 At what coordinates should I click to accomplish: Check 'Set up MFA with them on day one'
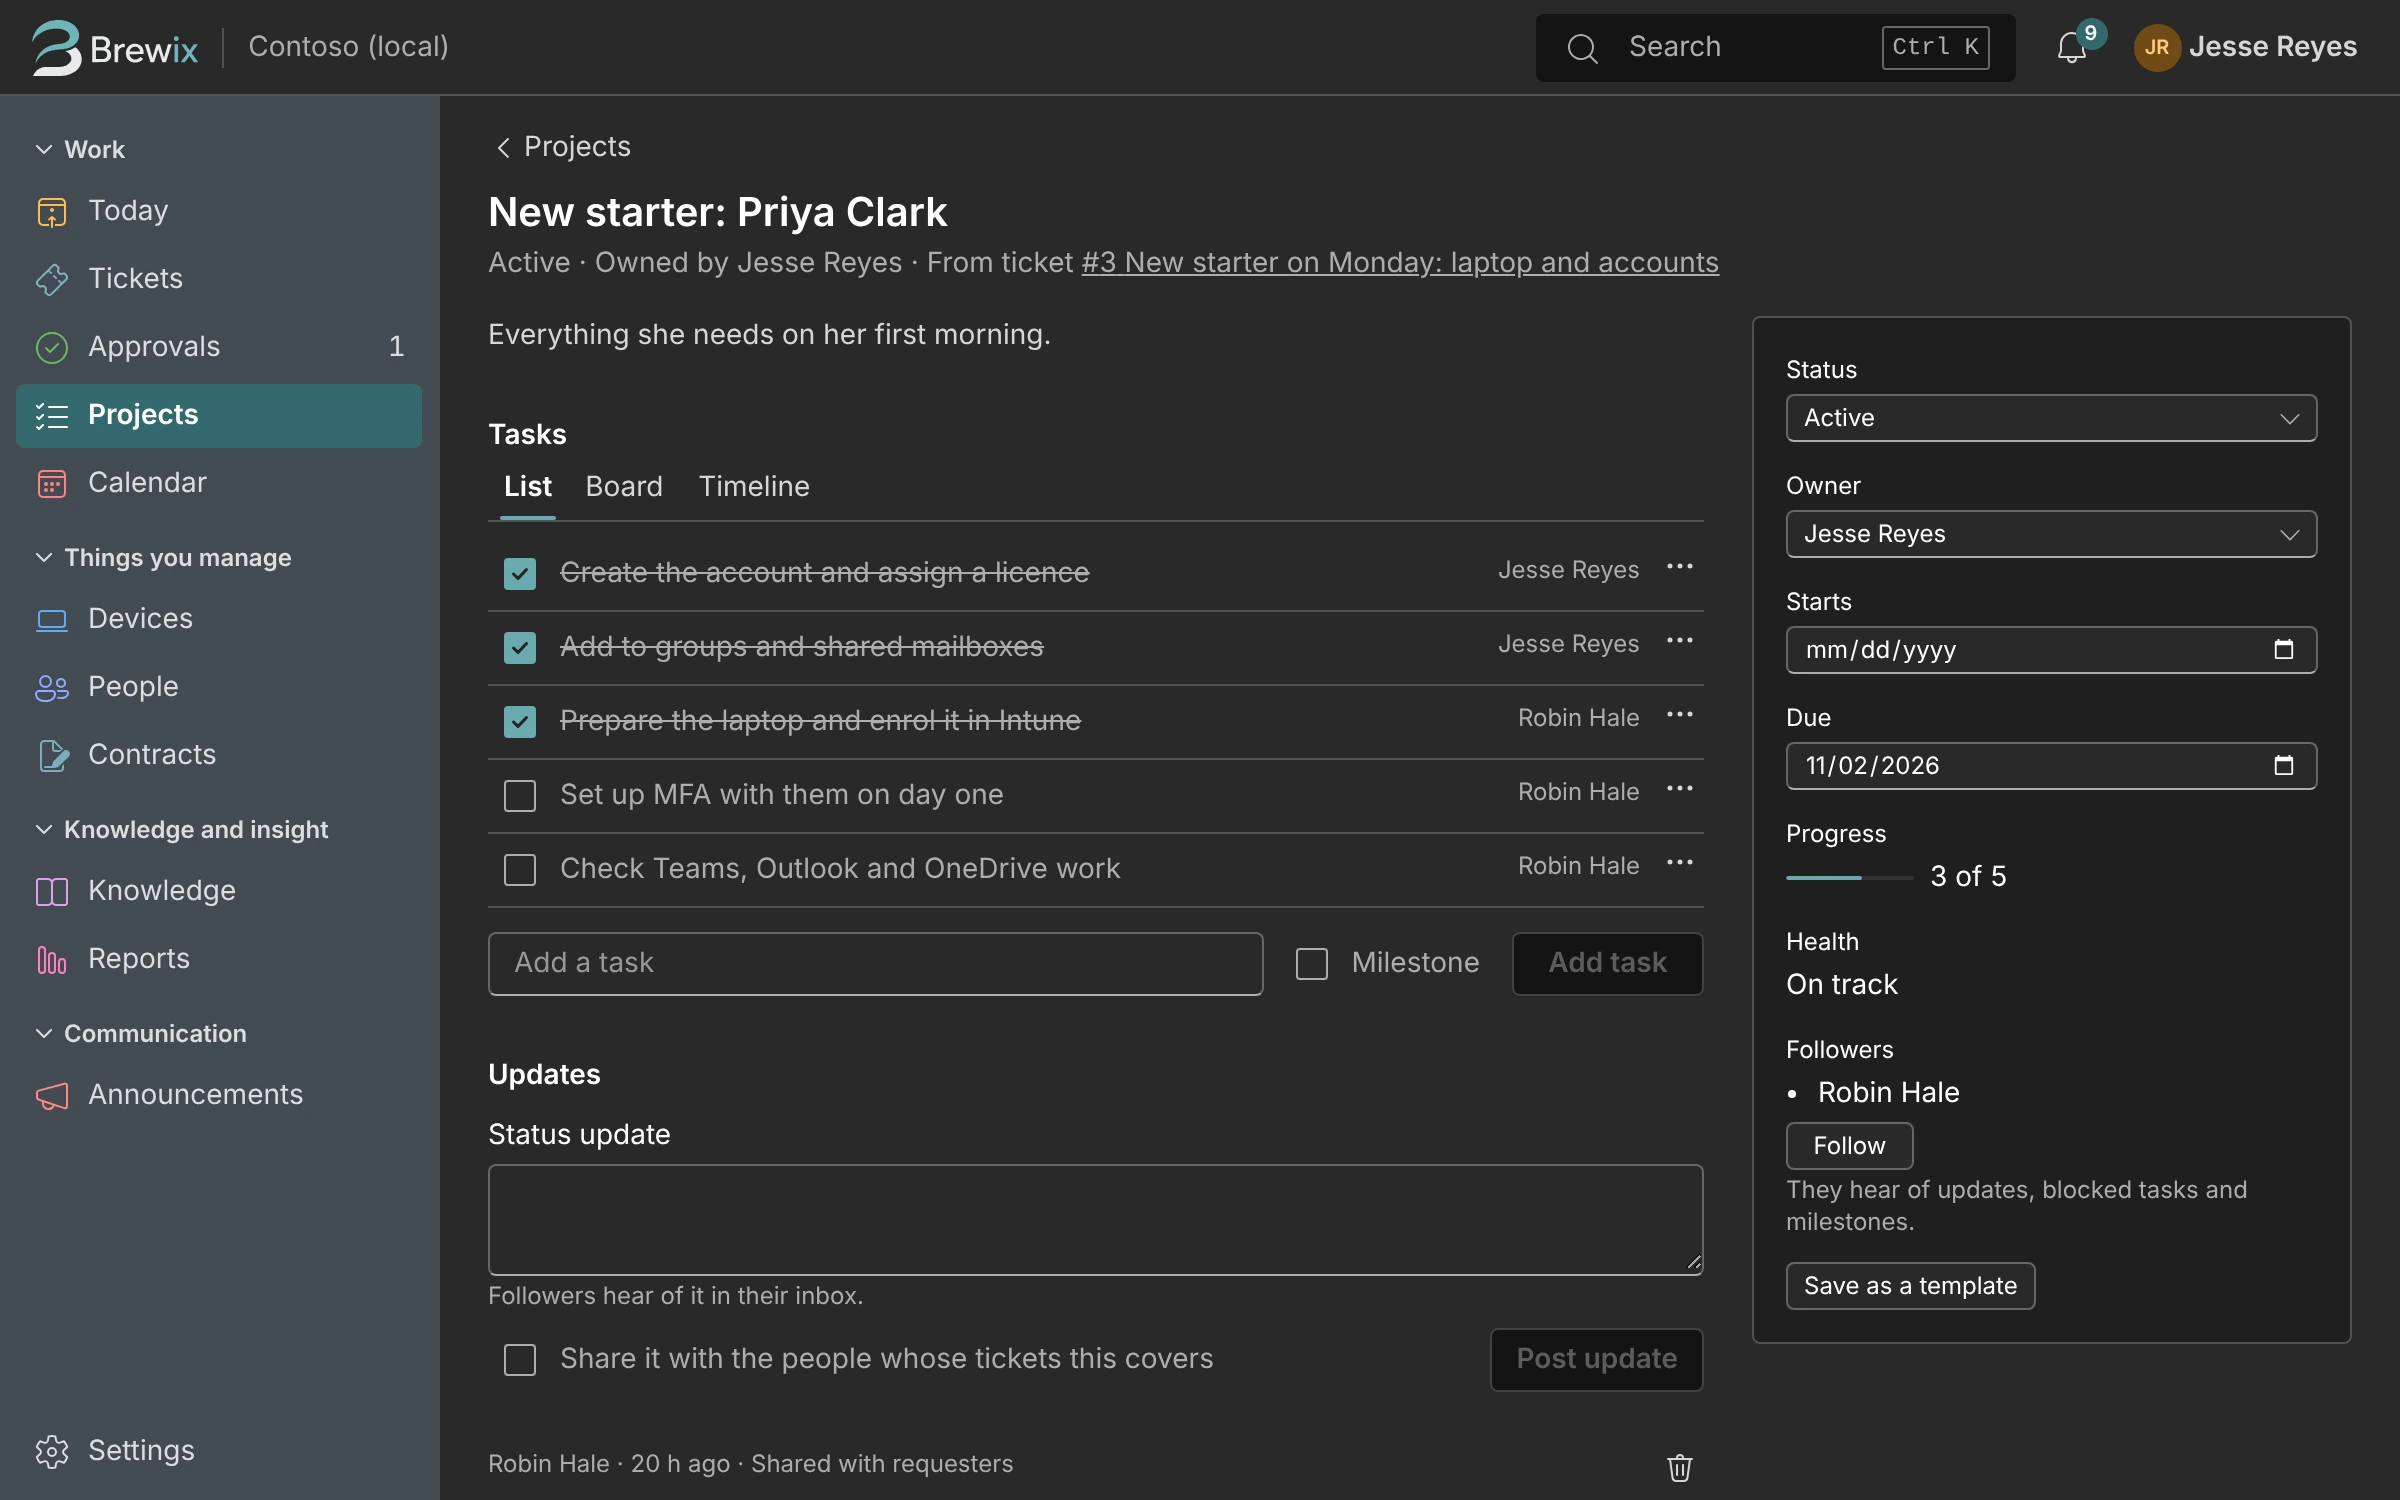pos(520,796)
